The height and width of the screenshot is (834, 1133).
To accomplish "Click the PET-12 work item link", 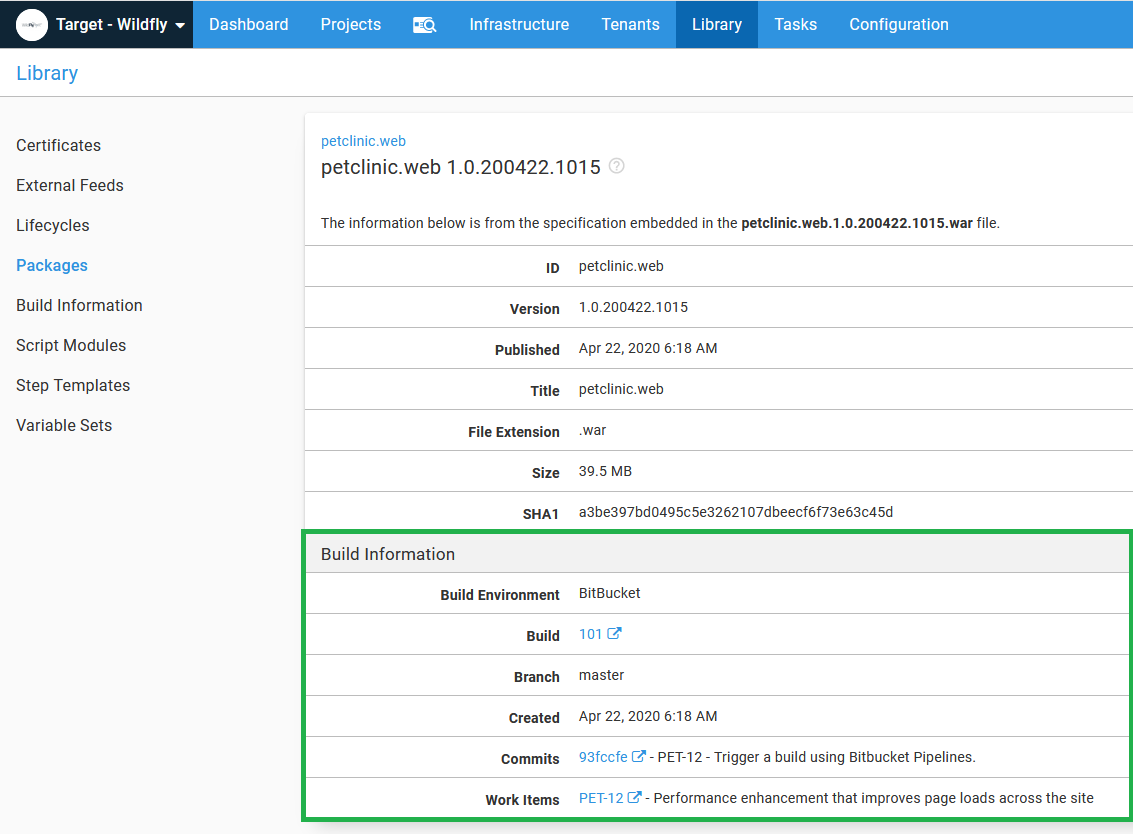I will pyautogui.click(x=602, y=797).
